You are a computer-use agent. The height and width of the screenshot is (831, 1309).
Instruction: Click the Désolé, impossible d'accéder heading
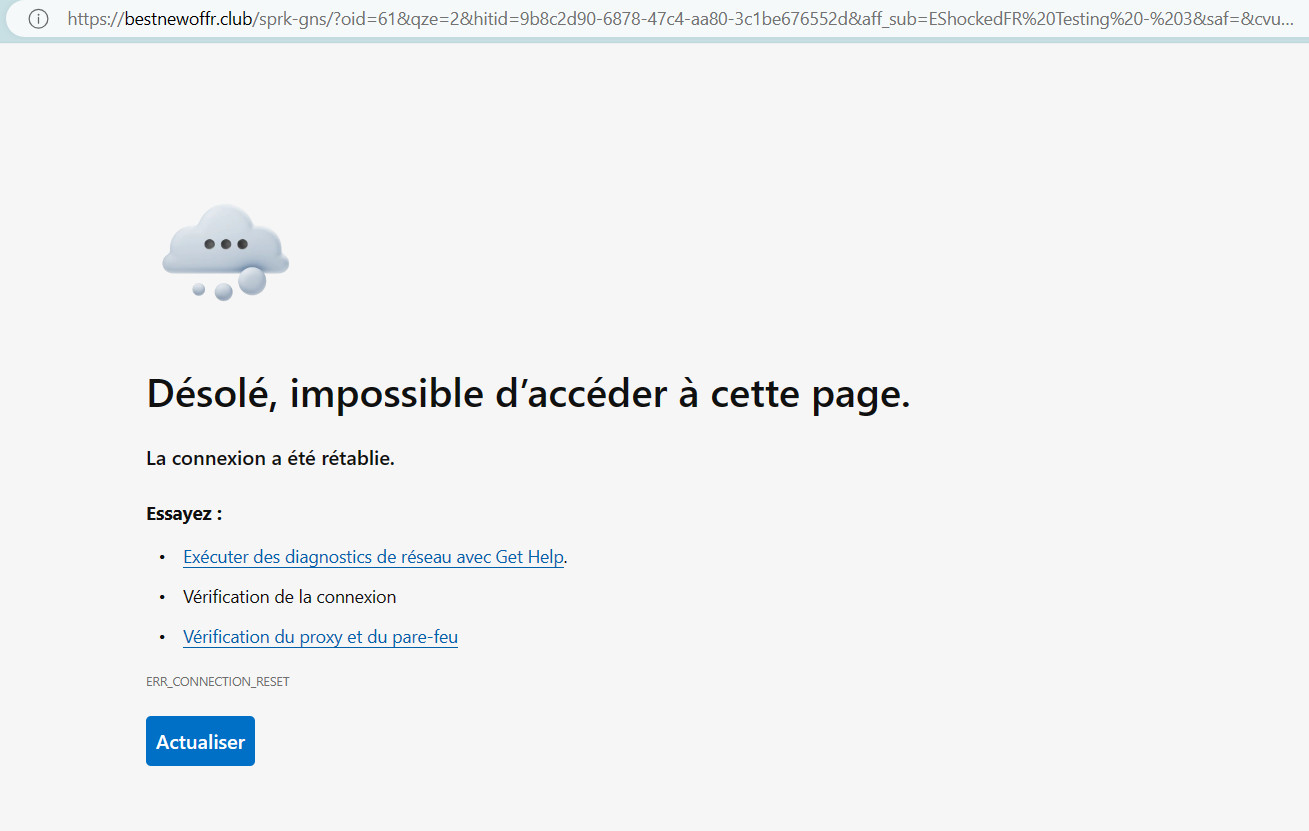click(528, 394)
